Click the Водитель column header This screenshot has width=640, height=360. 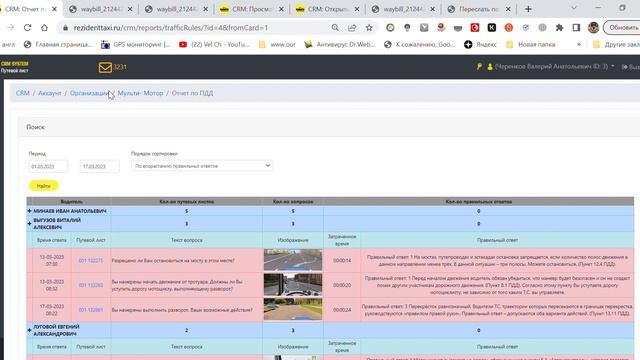point(71,202)
